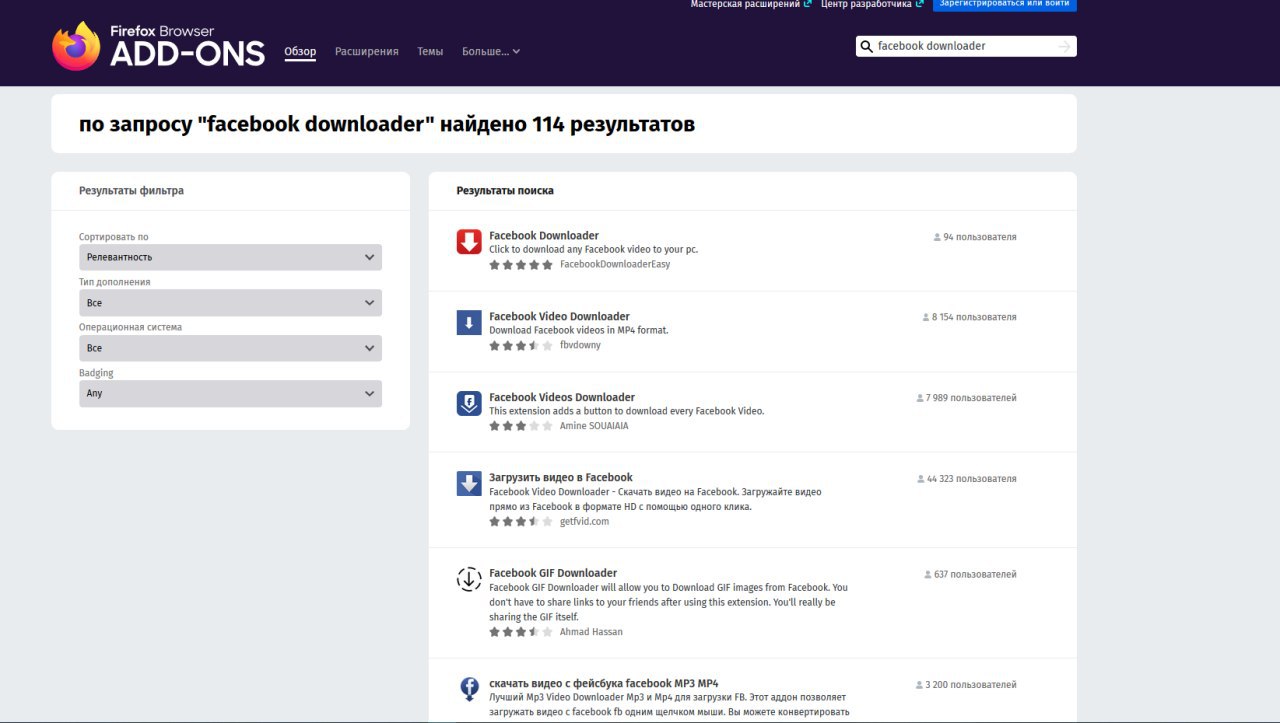Click the search magnifier icon
The width and height of the screenshot is (1280, 723).
[x=867, y=46]
